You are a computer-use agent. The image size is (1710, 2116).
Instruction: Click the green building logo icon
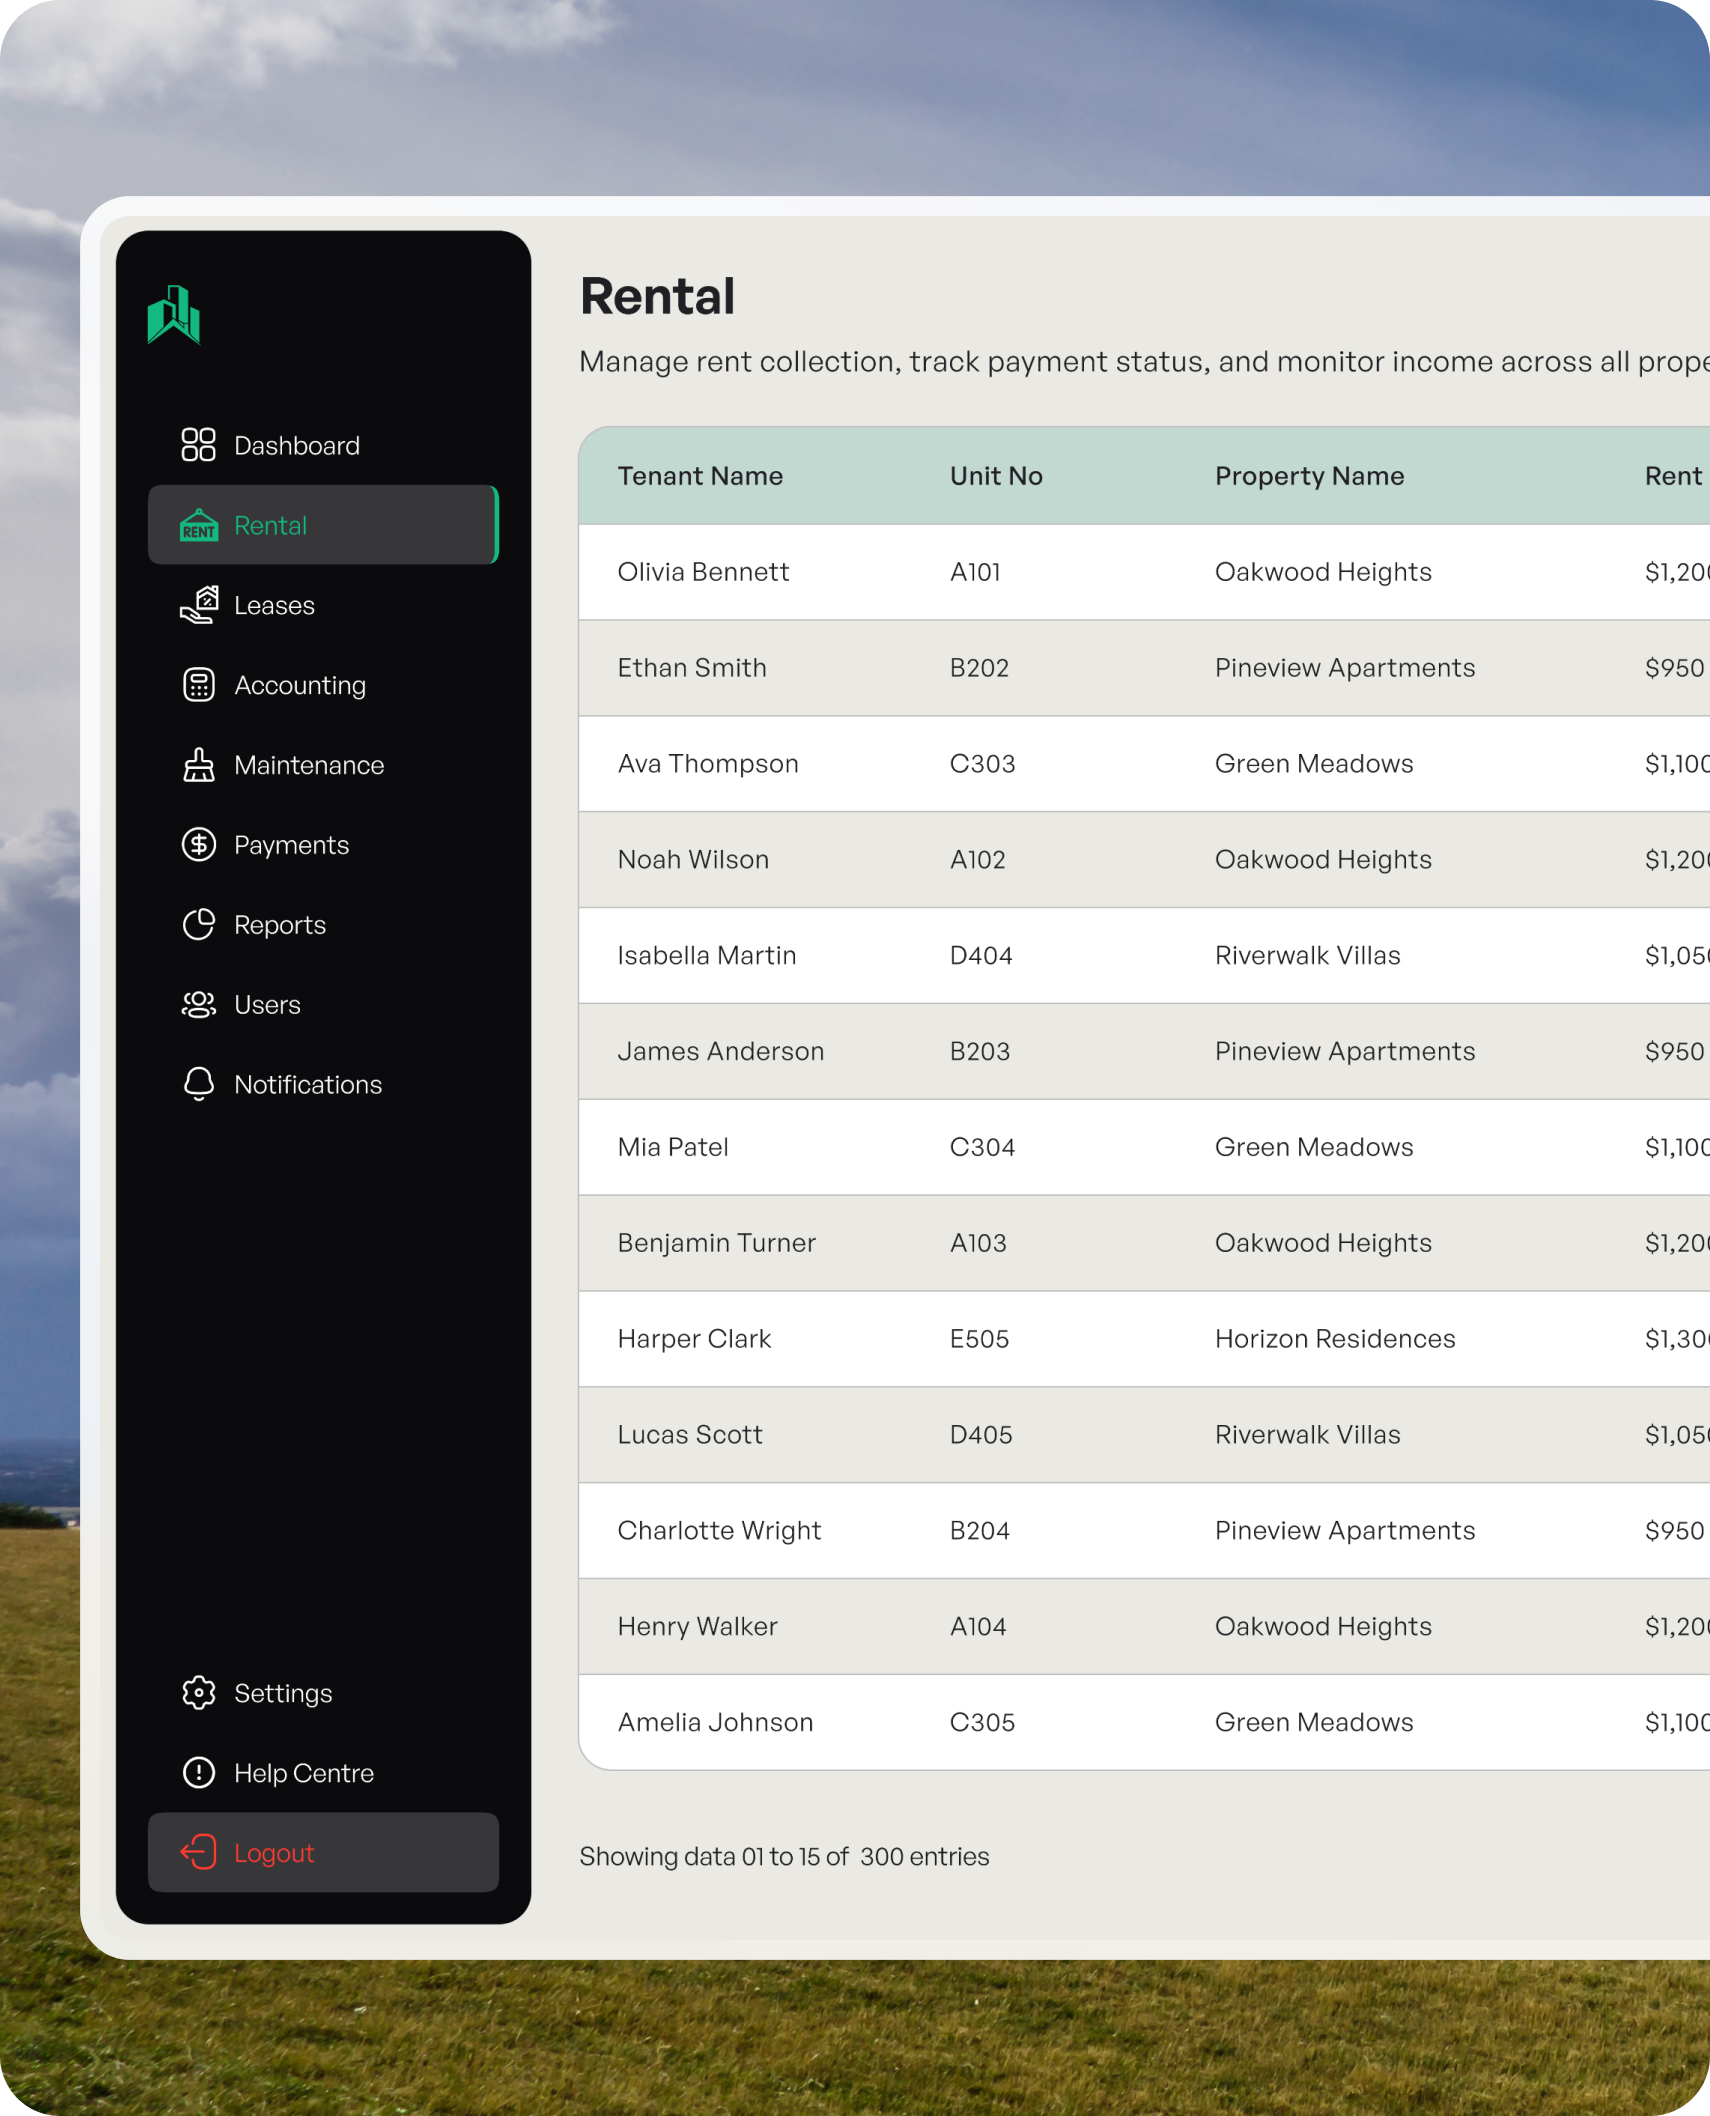174,315
